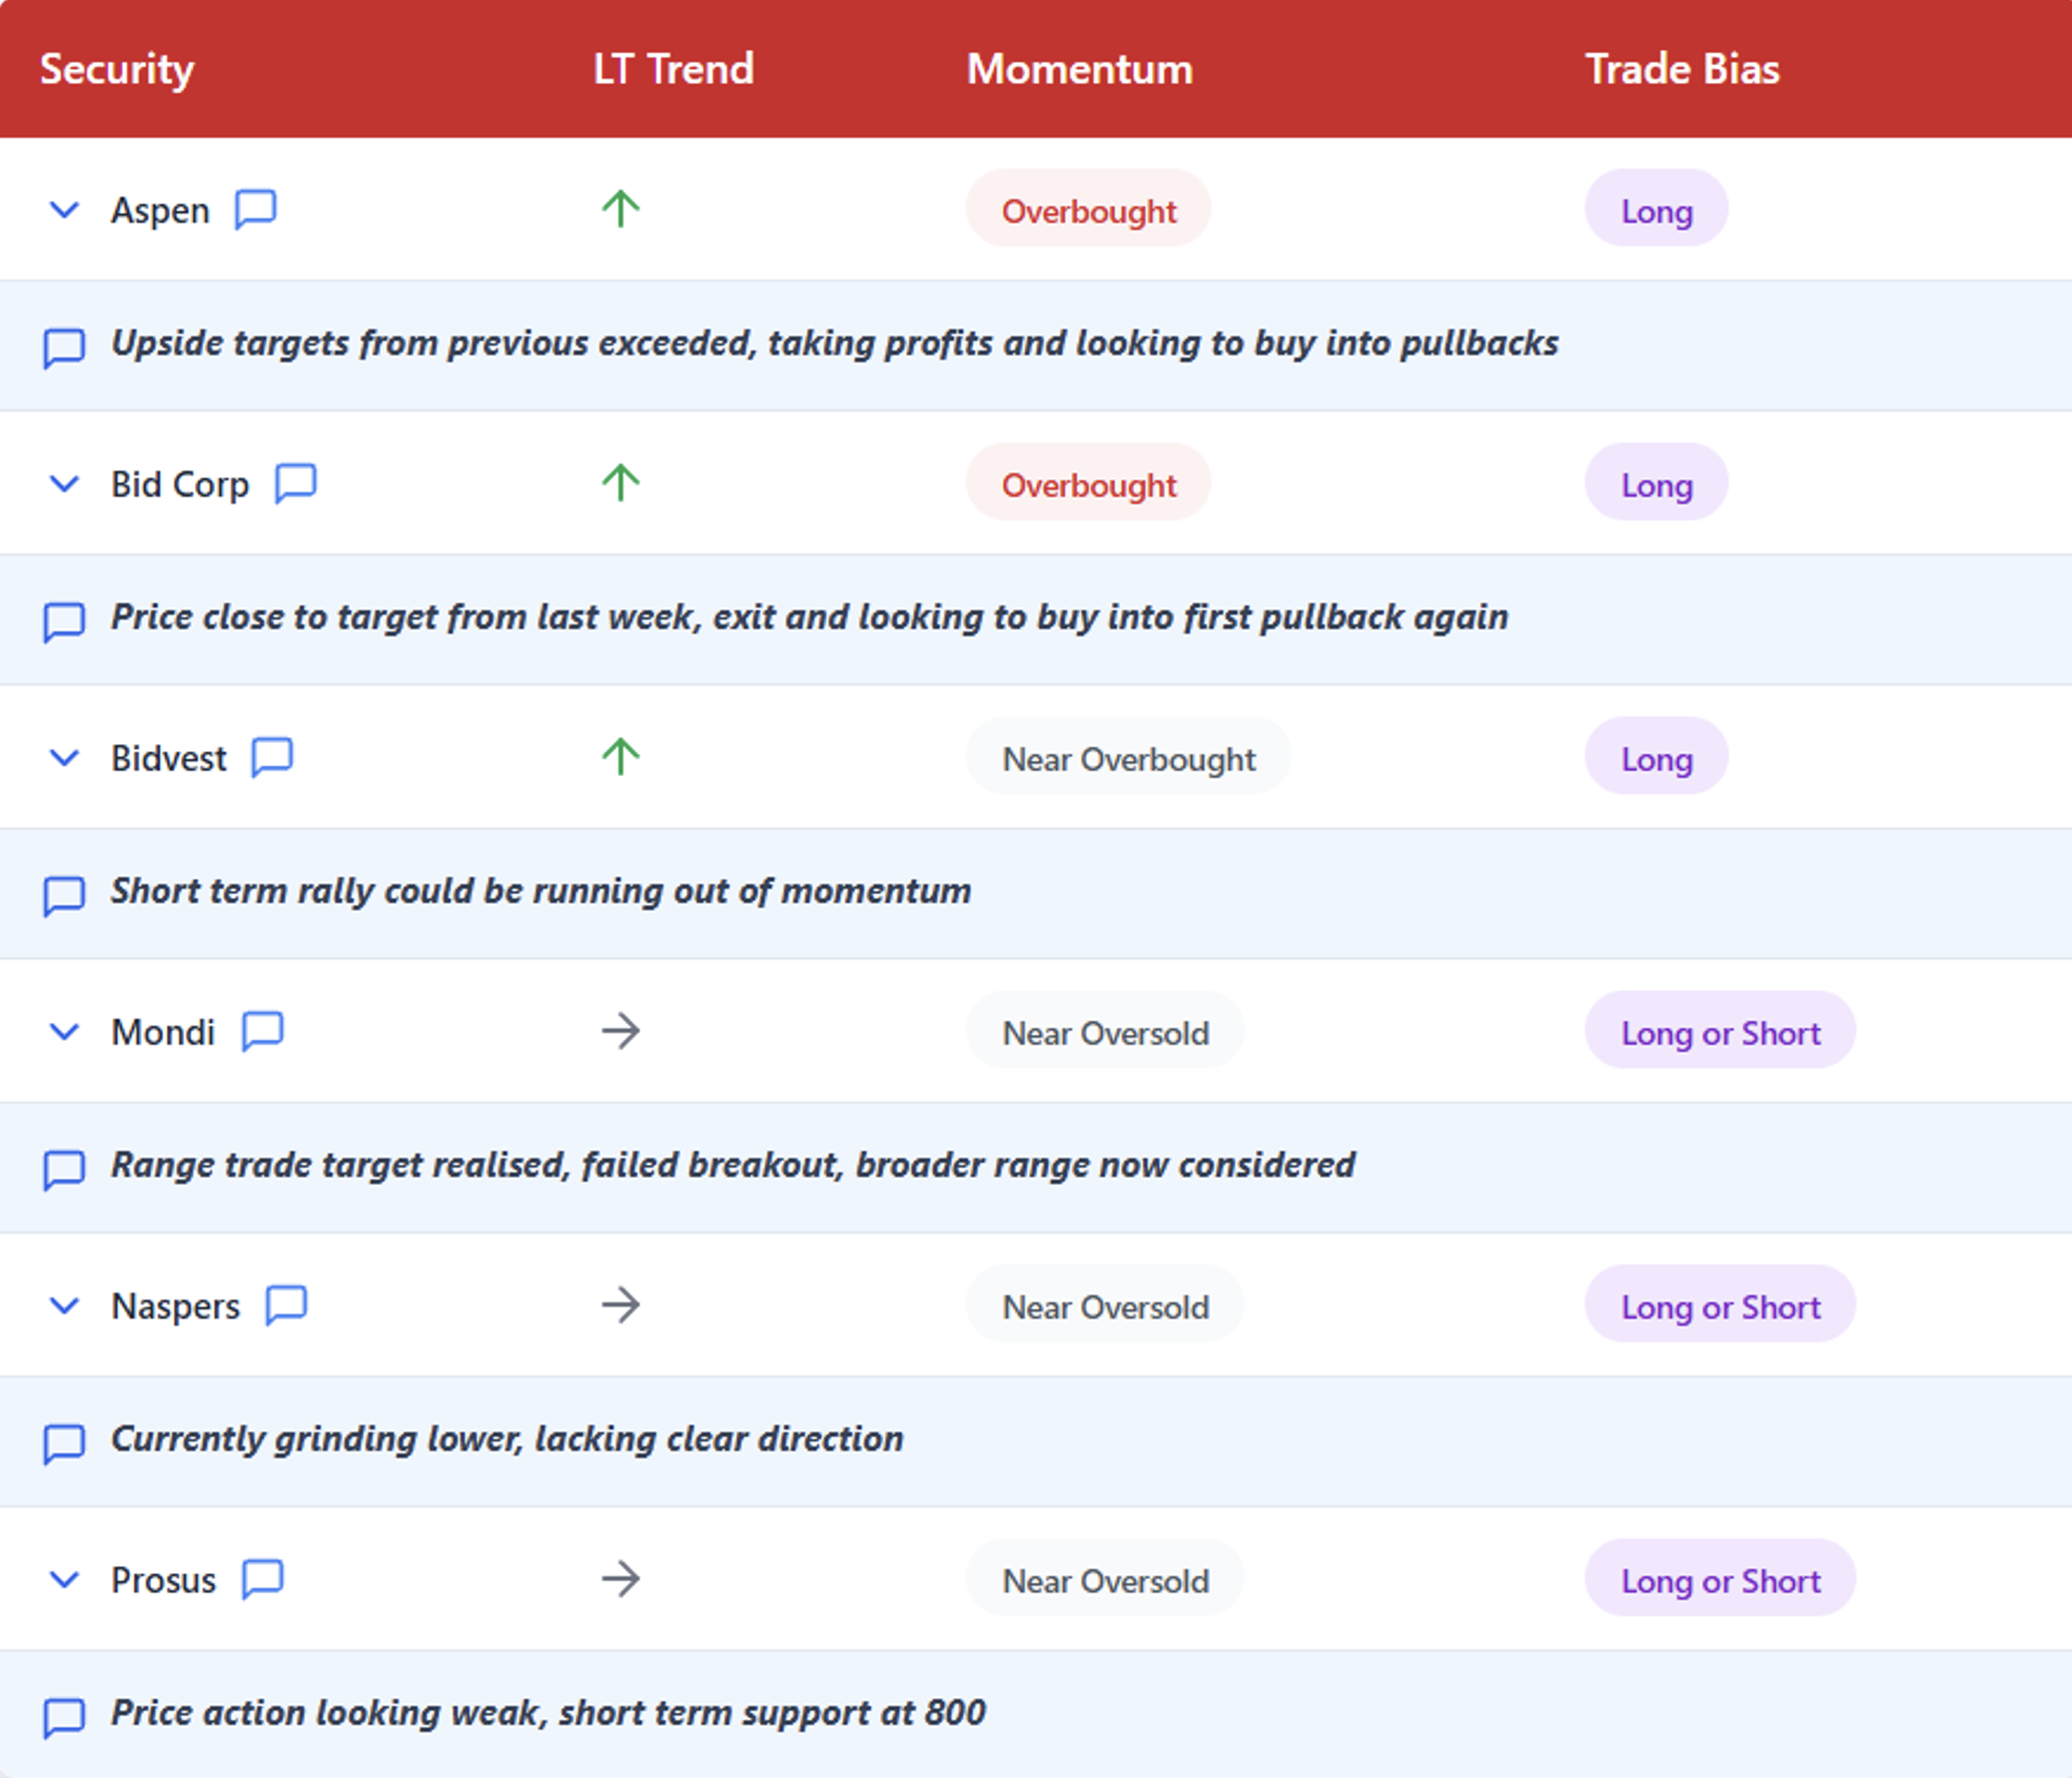This screenshot has width=2072, height=1778.
Task: Click the Momentum column header
Action: [1079, 69]
